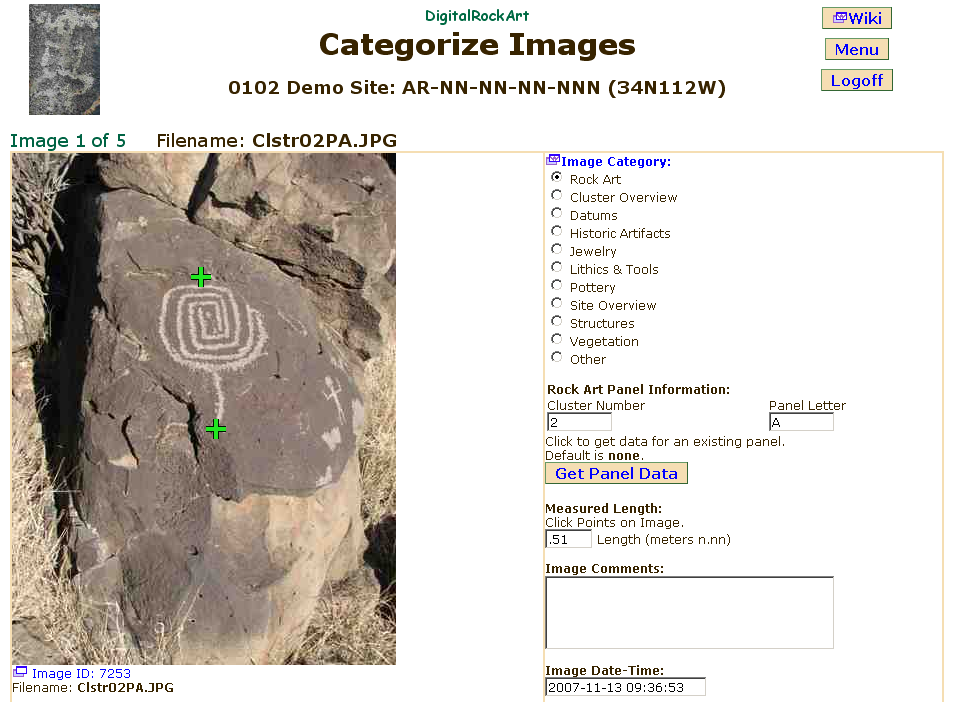The image size is (953, 702).
Task: Select the Cluster Overview category
Action: point(557,196)
